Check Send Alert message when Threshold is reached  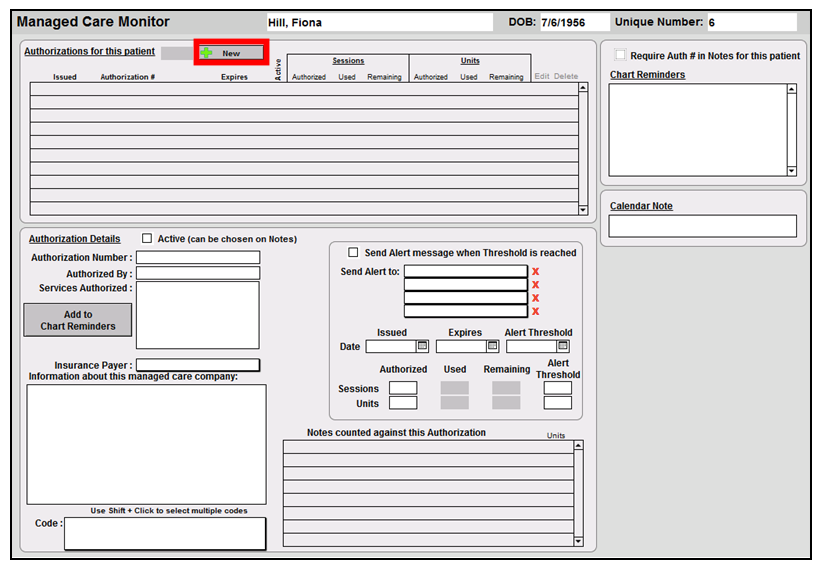353,253
